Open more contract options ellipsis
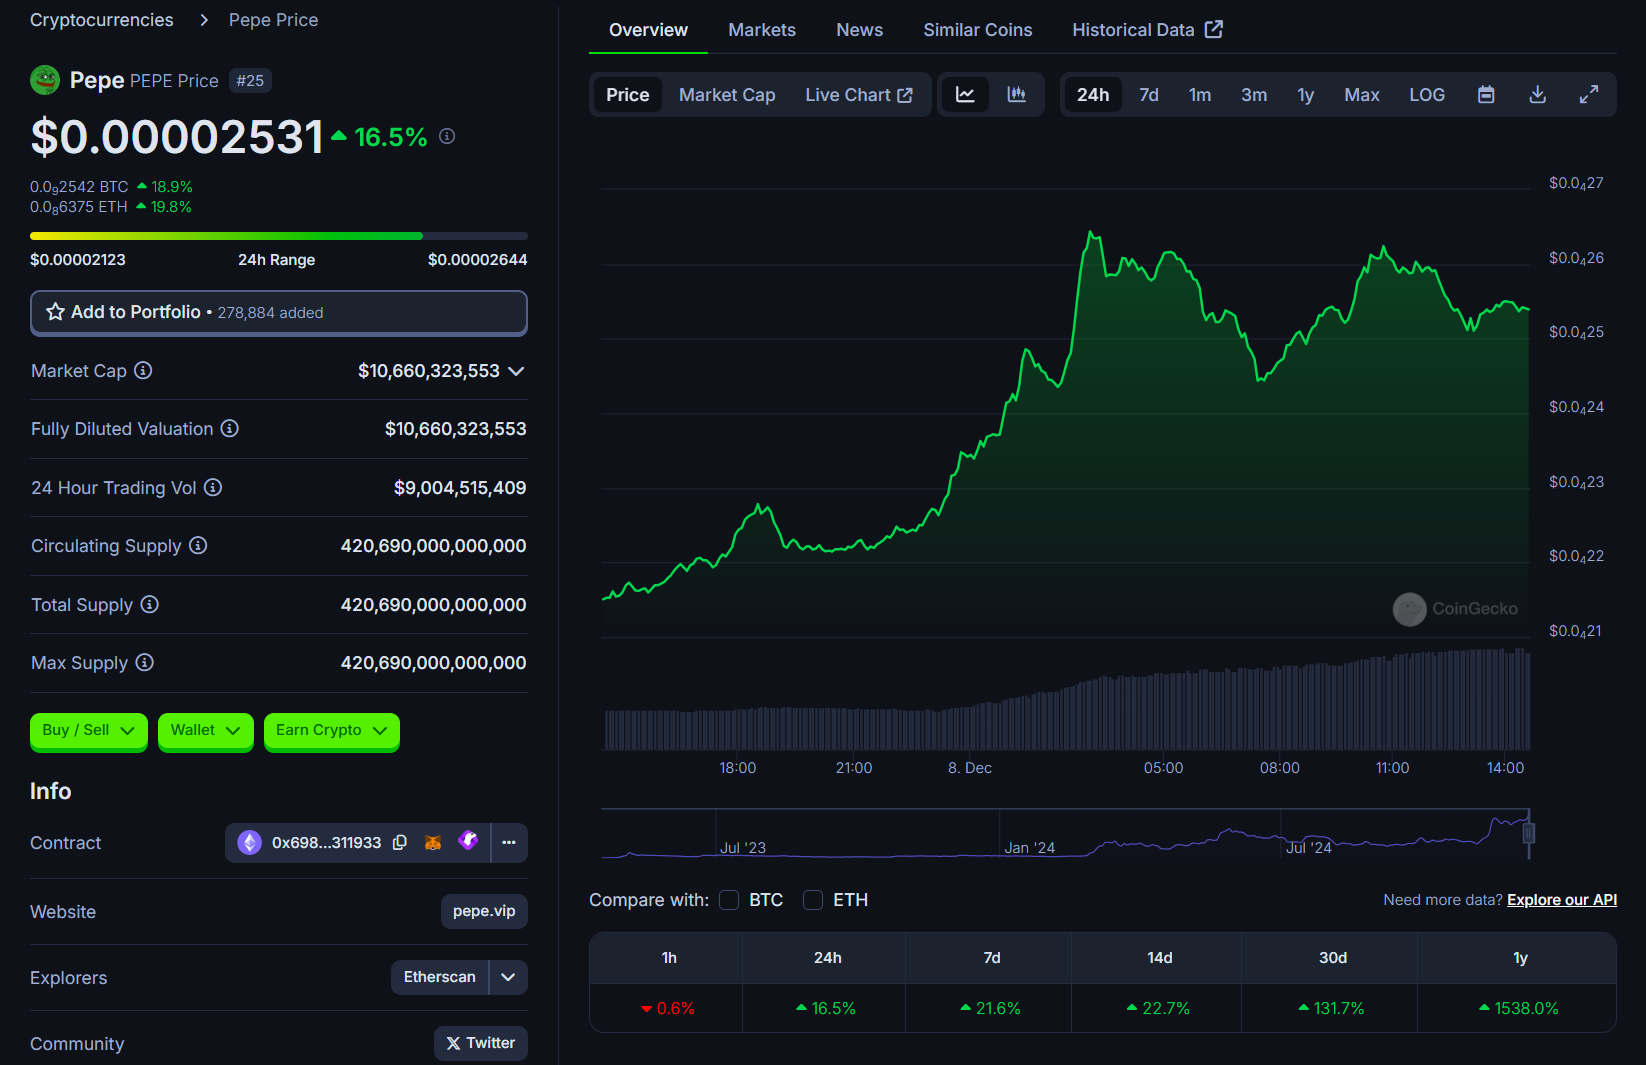 509,843
